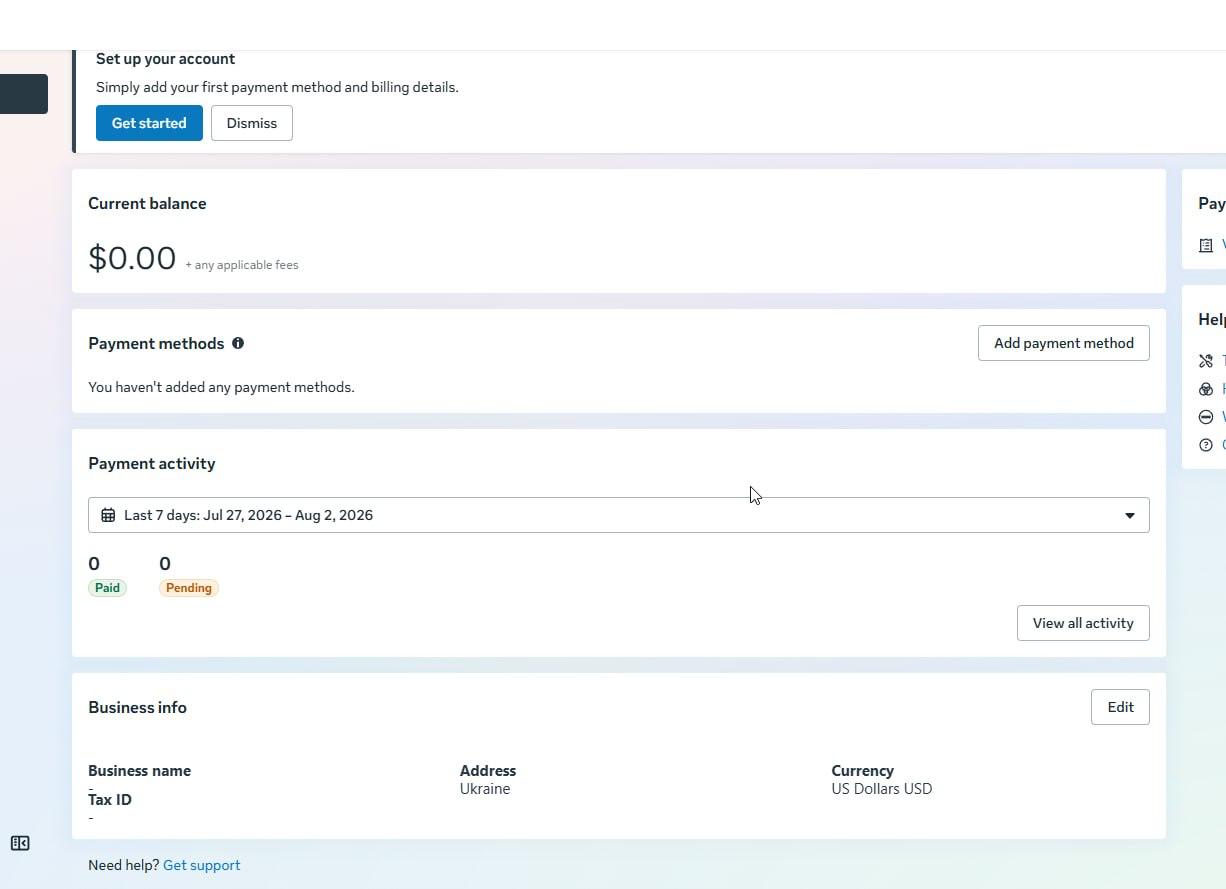Click the calendar icon in the date range field
This screenshot has width=1226, height=889.
[x=108, y=515]
